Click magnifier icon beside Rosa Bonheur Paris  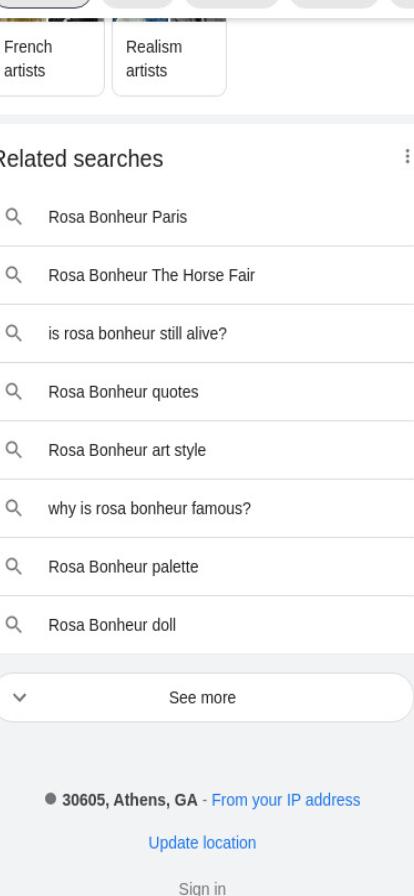14,217
